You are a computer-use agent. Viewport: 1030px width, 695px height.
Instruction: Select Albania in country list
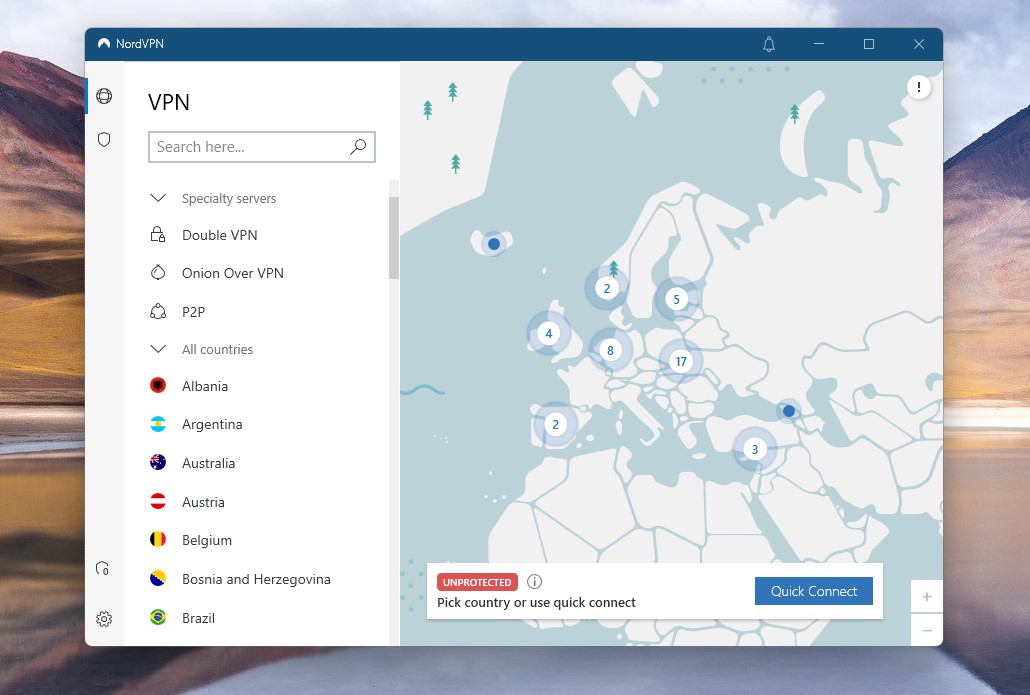205,386
